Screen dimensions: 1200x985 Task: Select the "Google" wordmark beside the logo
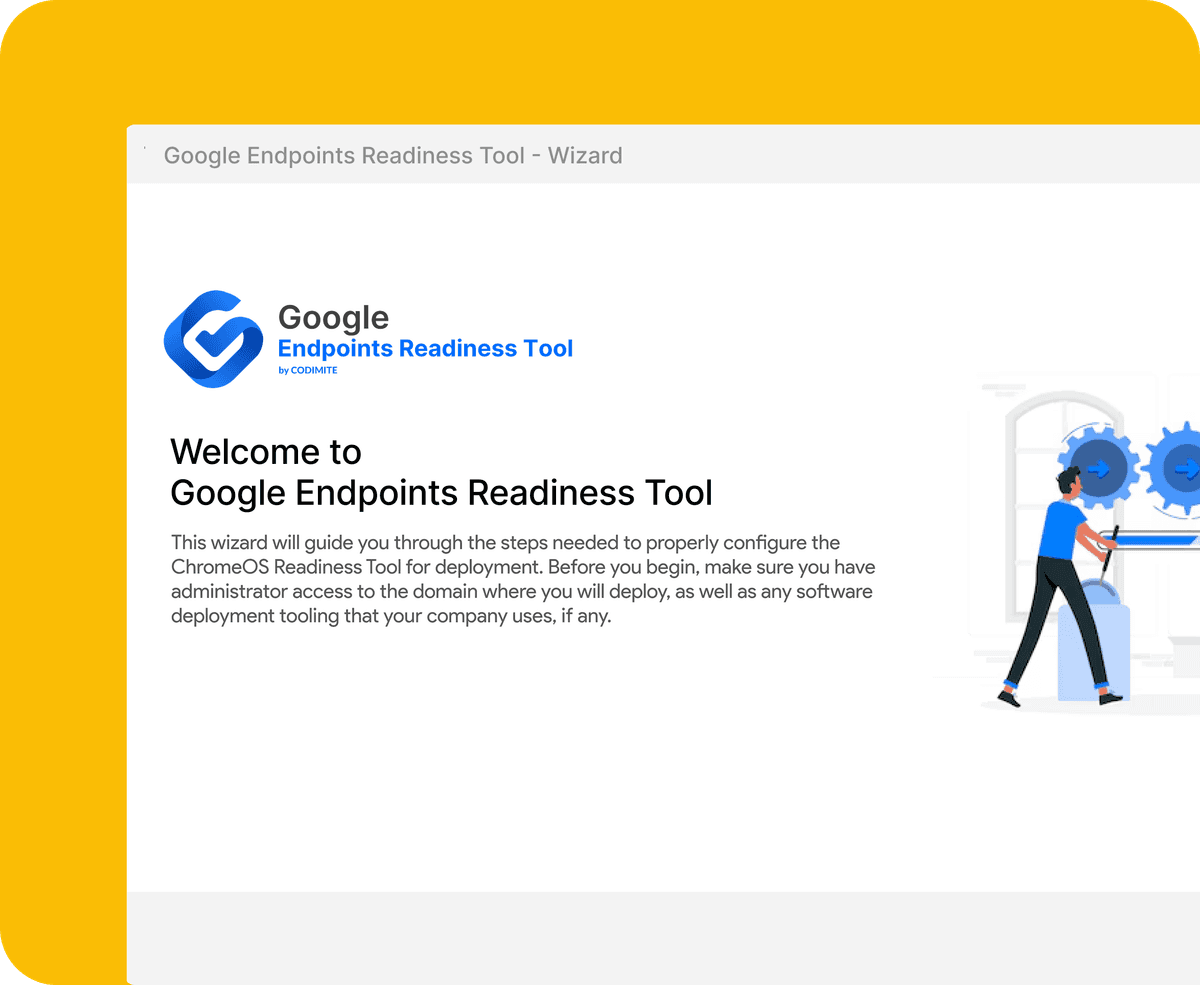click(333, 317)
